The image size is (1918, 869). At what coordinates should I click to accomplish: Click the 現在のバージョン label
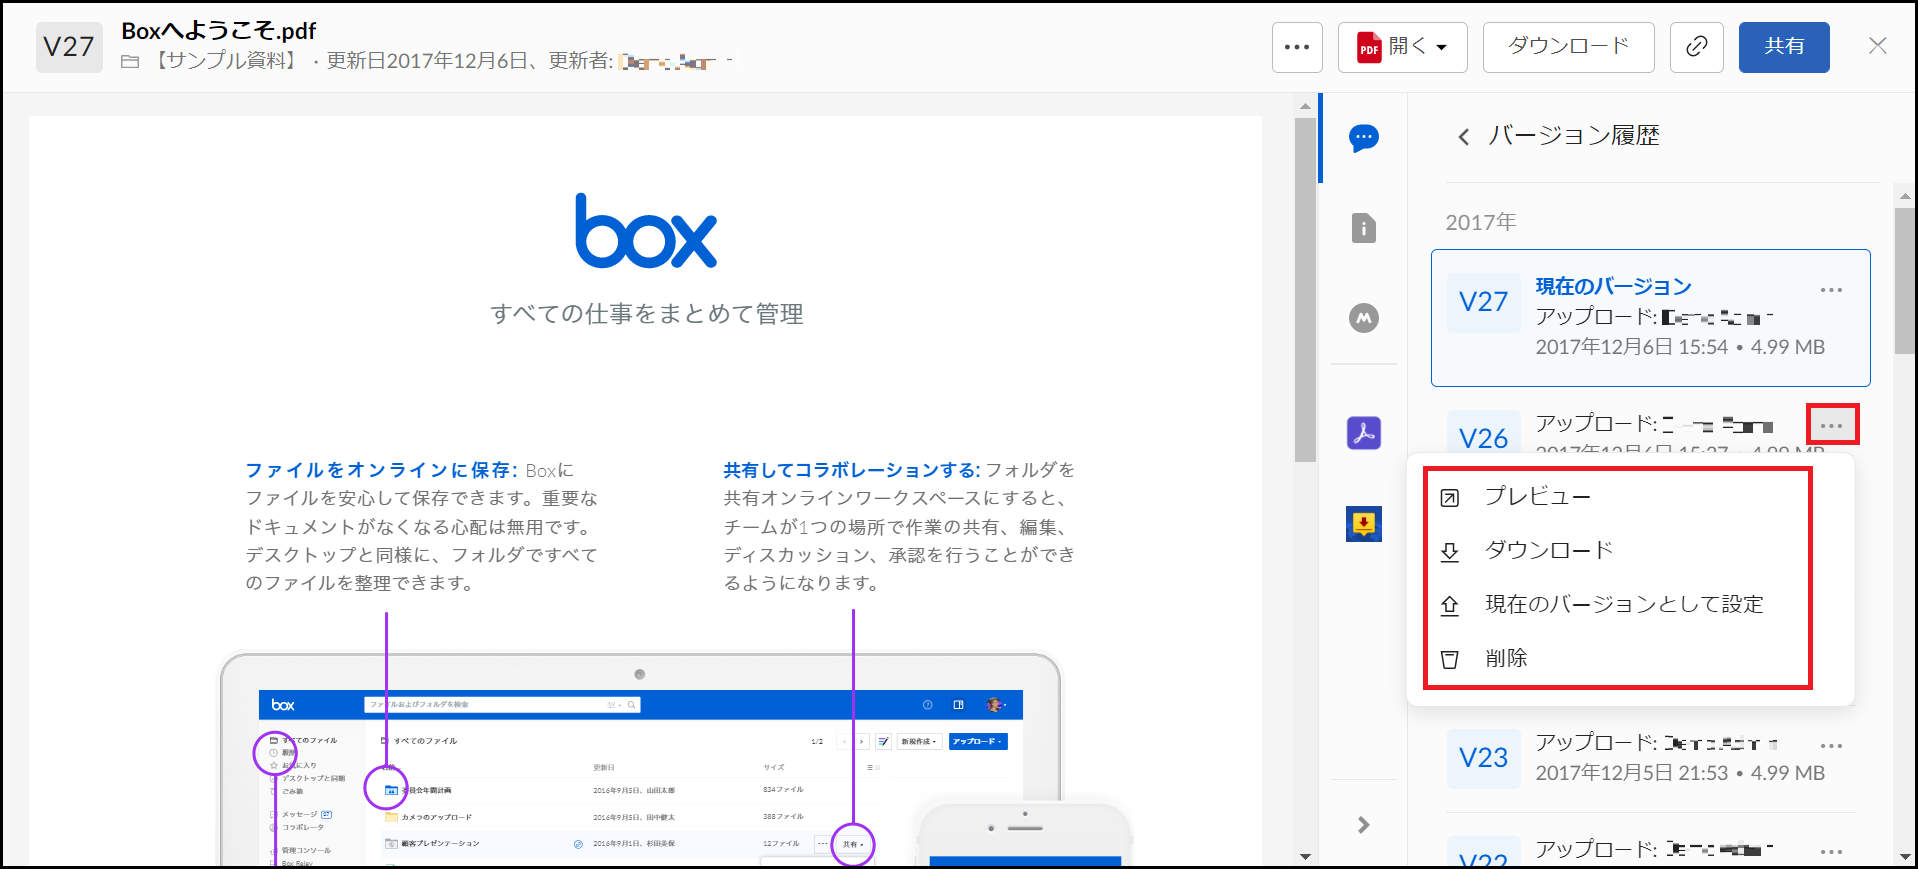point(1613,287)
